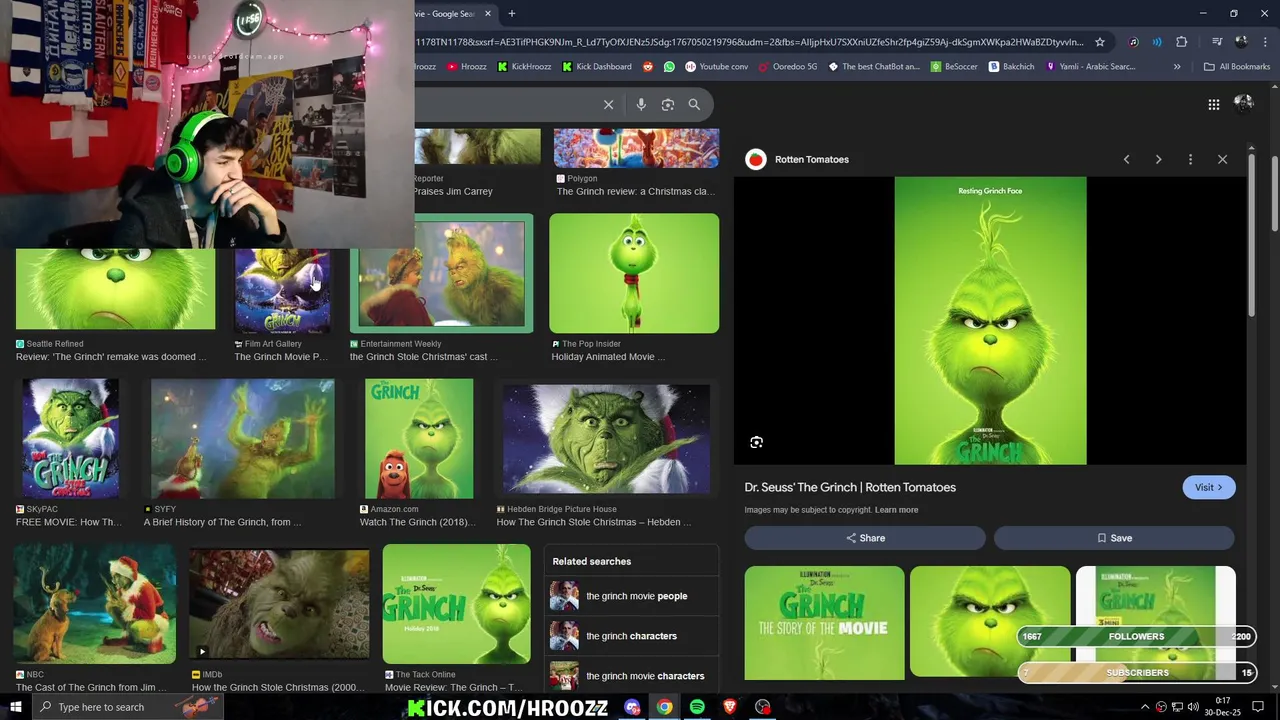Share the Grinch image

pyautogui.click(x=865, y=538)
